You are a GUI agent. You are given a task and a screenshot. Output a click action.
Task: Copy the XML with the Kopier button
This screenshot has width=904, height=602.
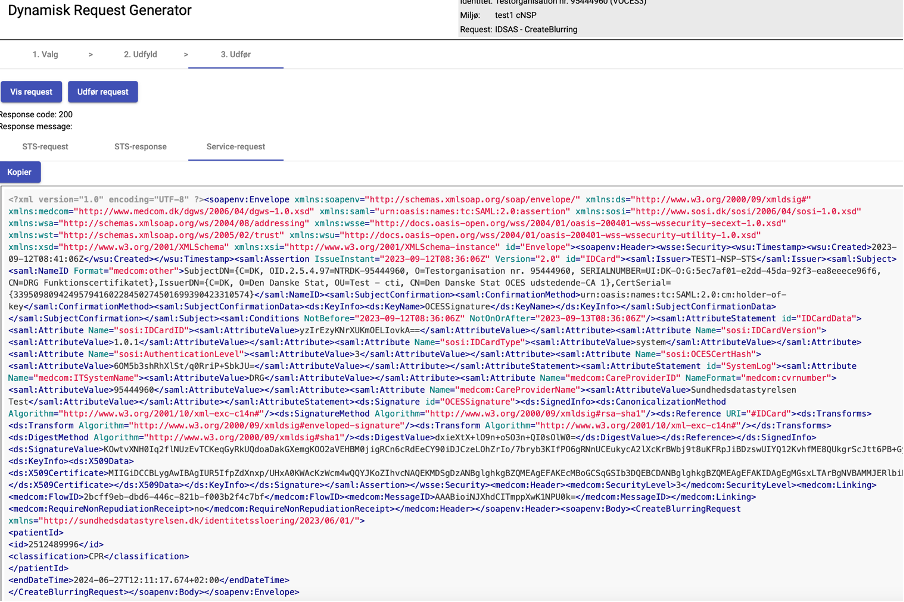[x=20, y=173]
